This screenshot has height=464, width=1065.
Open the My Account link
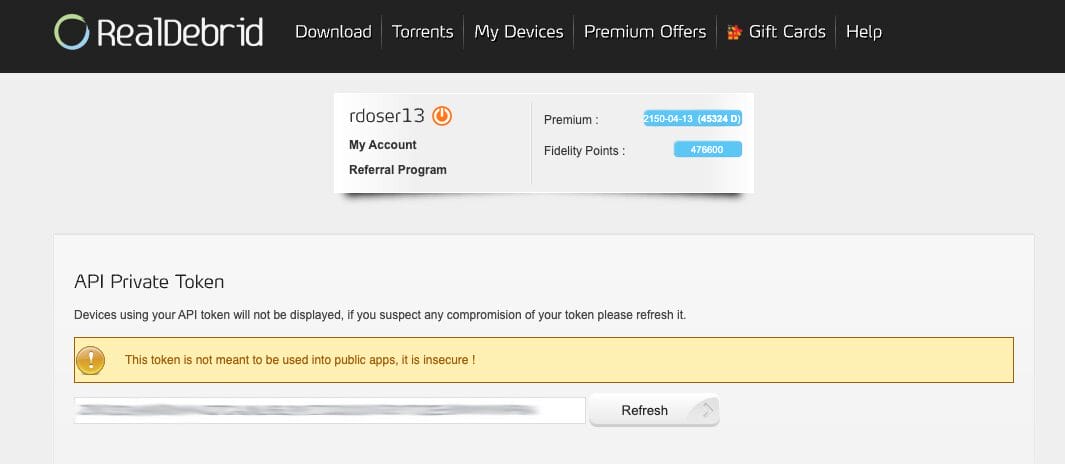[x=382, y=145]
